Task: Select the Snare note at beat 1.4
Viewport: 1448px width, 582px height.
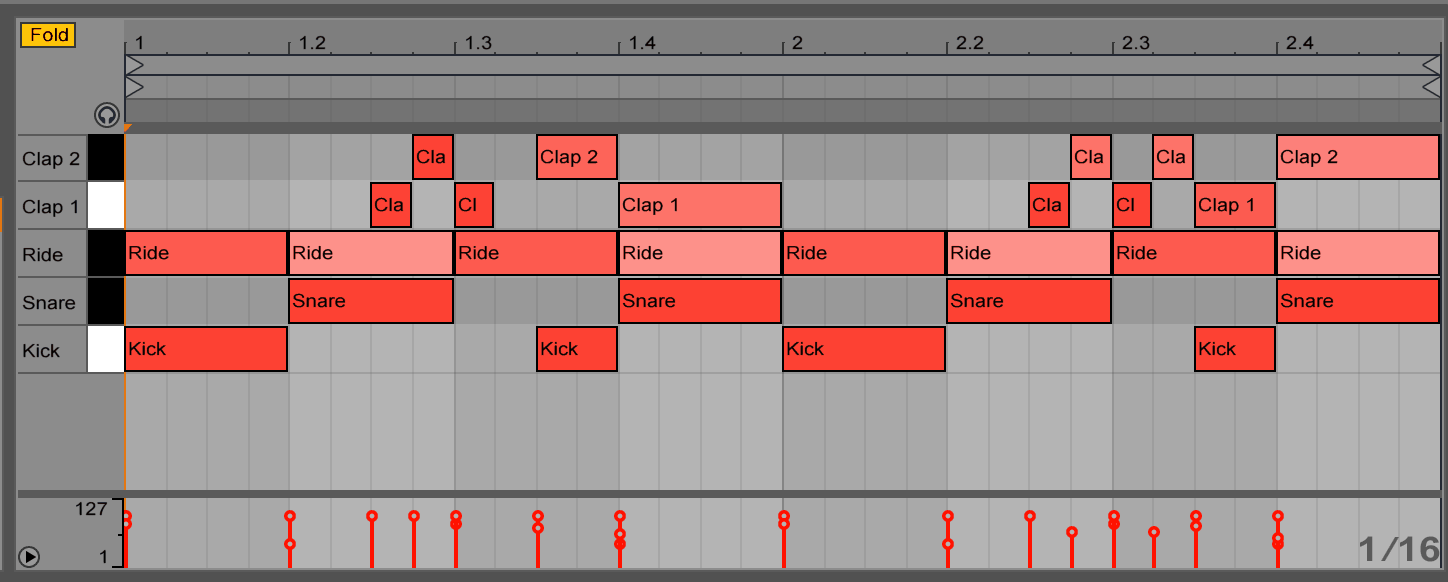Action: click(700, 301)
